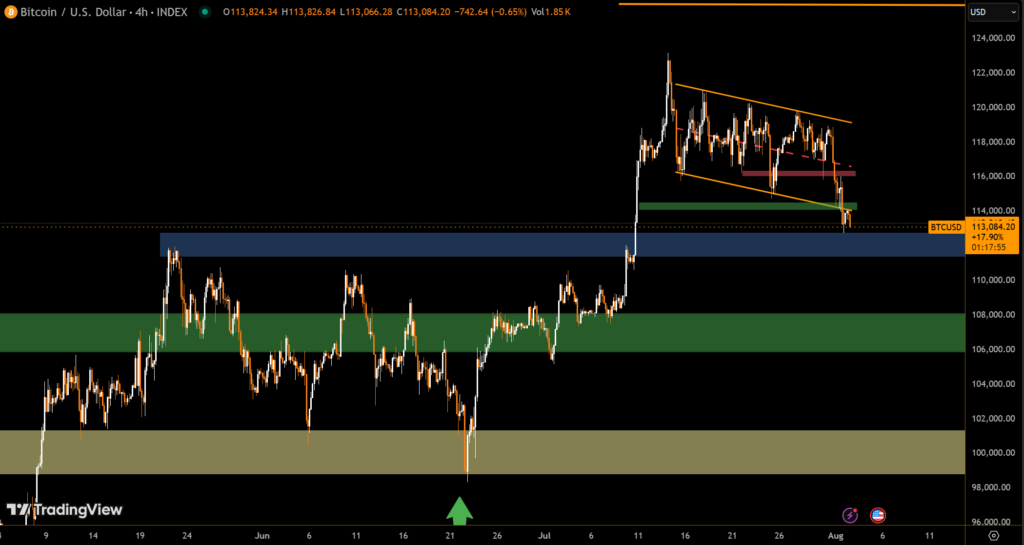The width and height of the screenshot is (1024, 545).
Task: Click the Aug label on time axis
Action: [836, 536]
